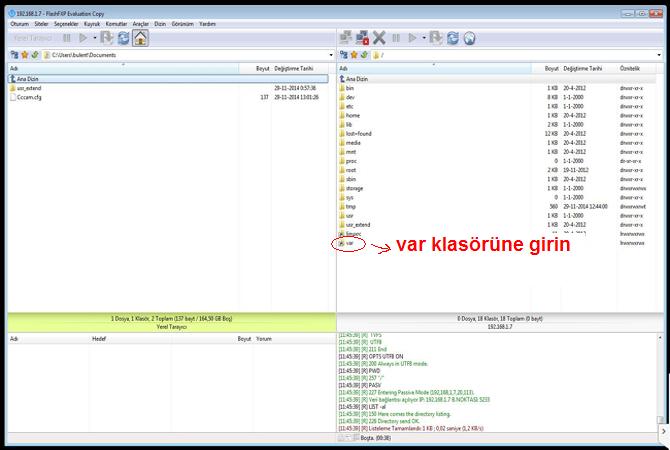Open the Siteler menu
This screenshot has width=670, height=450.
pos(41,23)
